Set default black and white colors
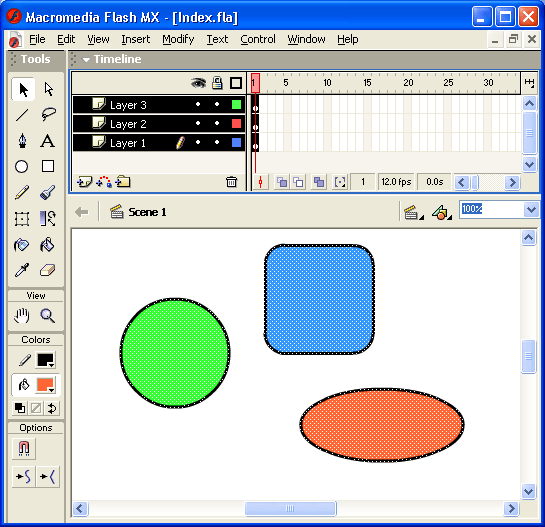Image resolution: width=545 pixels, height=527 pixels. tap(19, 408)
